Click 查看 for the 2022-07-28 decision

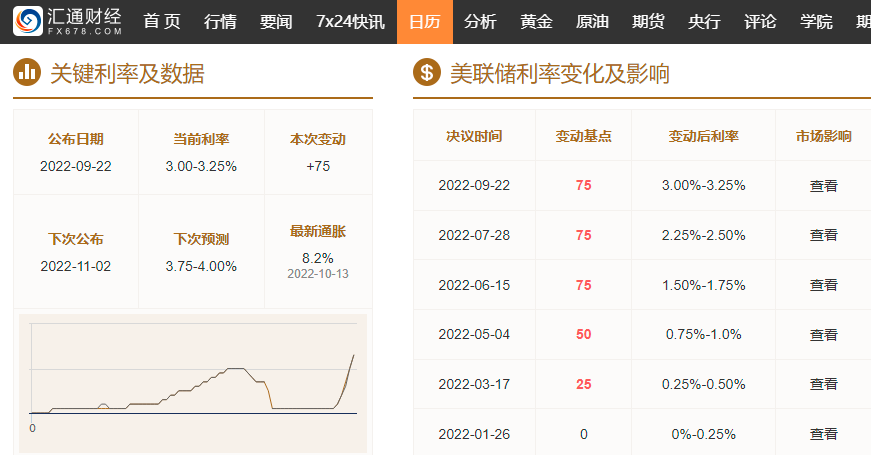[823, 235]
